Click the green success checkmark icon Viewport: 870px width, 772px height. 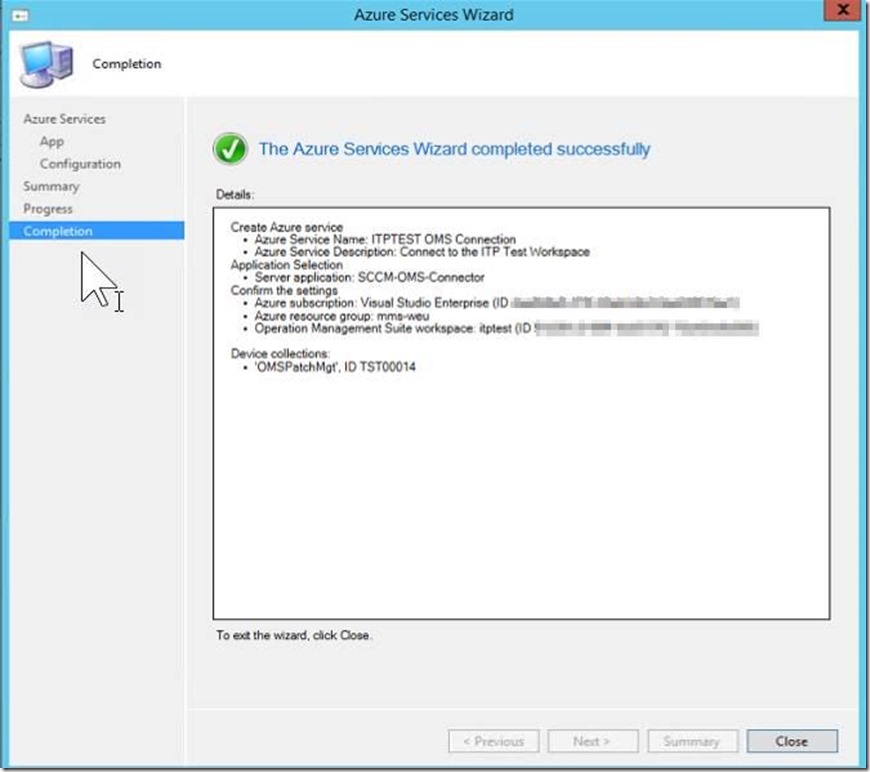pyautogui.click(x=231, y=150)
